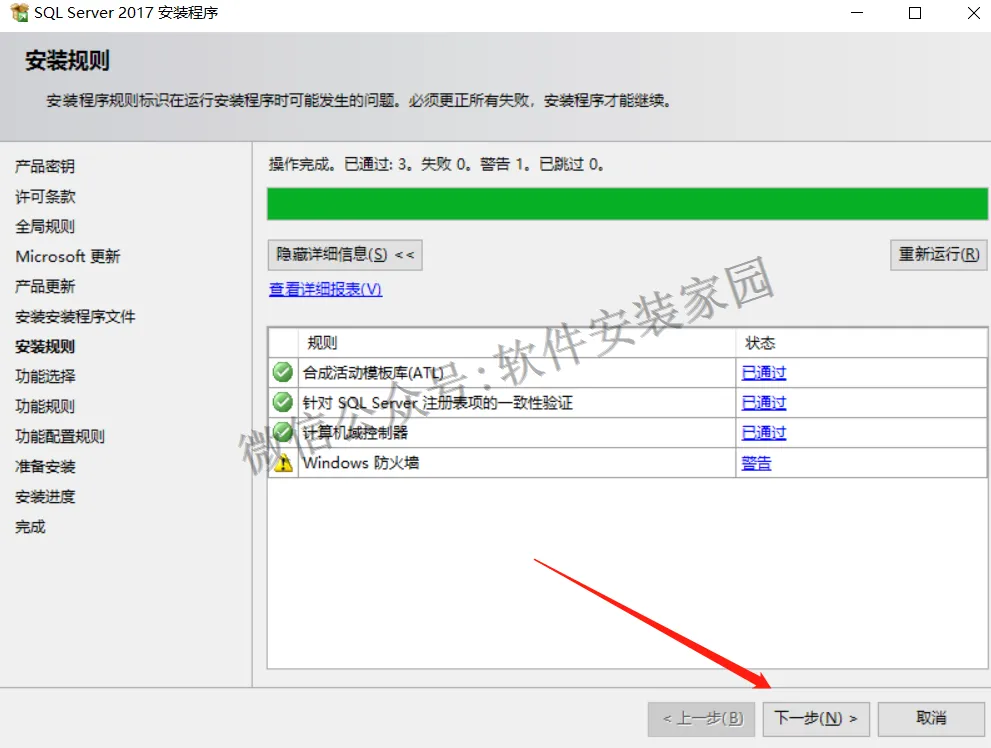Click the 操作完成 summary status text
The width and height of the screenshot is (991, 748).
coord(436,165)
